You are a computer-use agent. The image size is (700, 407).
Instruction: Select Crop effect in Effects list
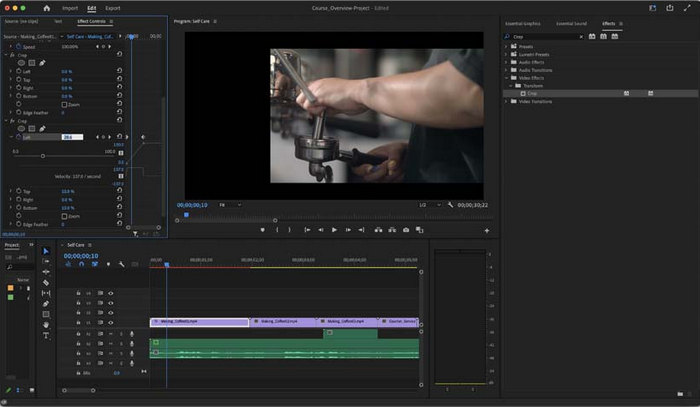(x=600, y=93)
